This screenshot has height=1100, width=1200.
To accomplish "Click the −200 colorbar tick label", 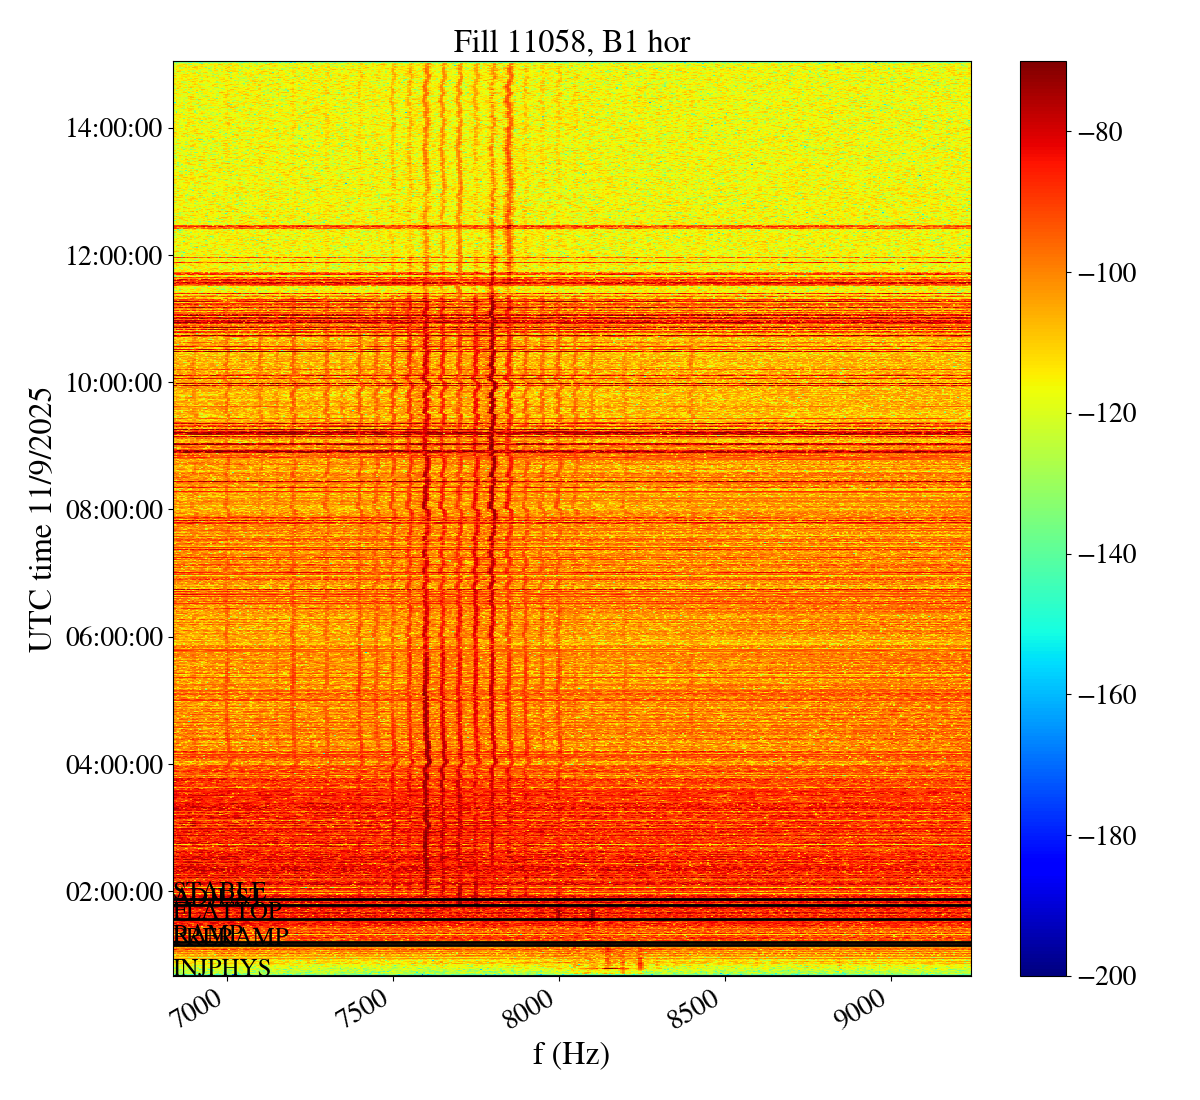I will (1103, 976).
